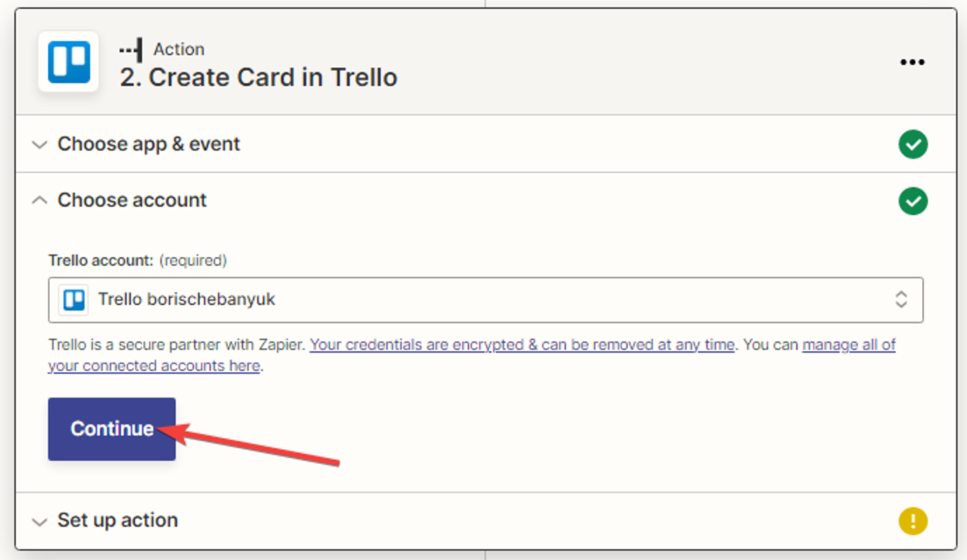Viewport: 967px width, 560px height.
Task: Follow the manage all connected accounts link
Action: pyautogui.click(x=848, y=344)
